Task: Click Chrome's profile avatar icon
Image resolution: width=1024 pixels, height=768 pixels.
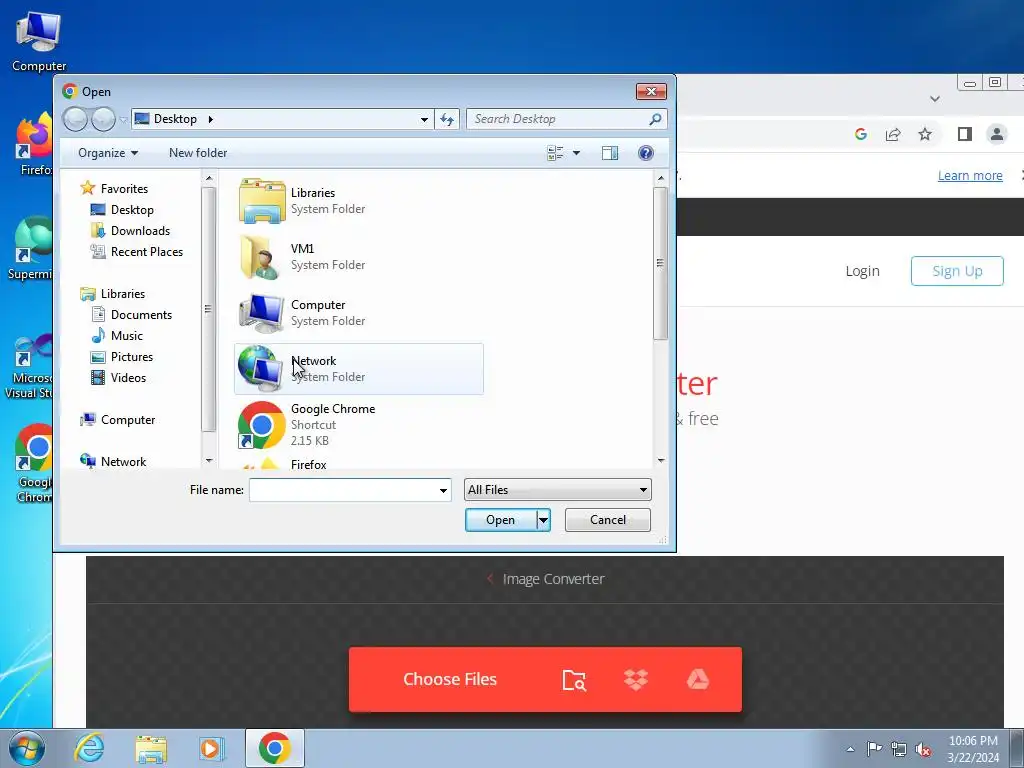Action: coord(997,135)
